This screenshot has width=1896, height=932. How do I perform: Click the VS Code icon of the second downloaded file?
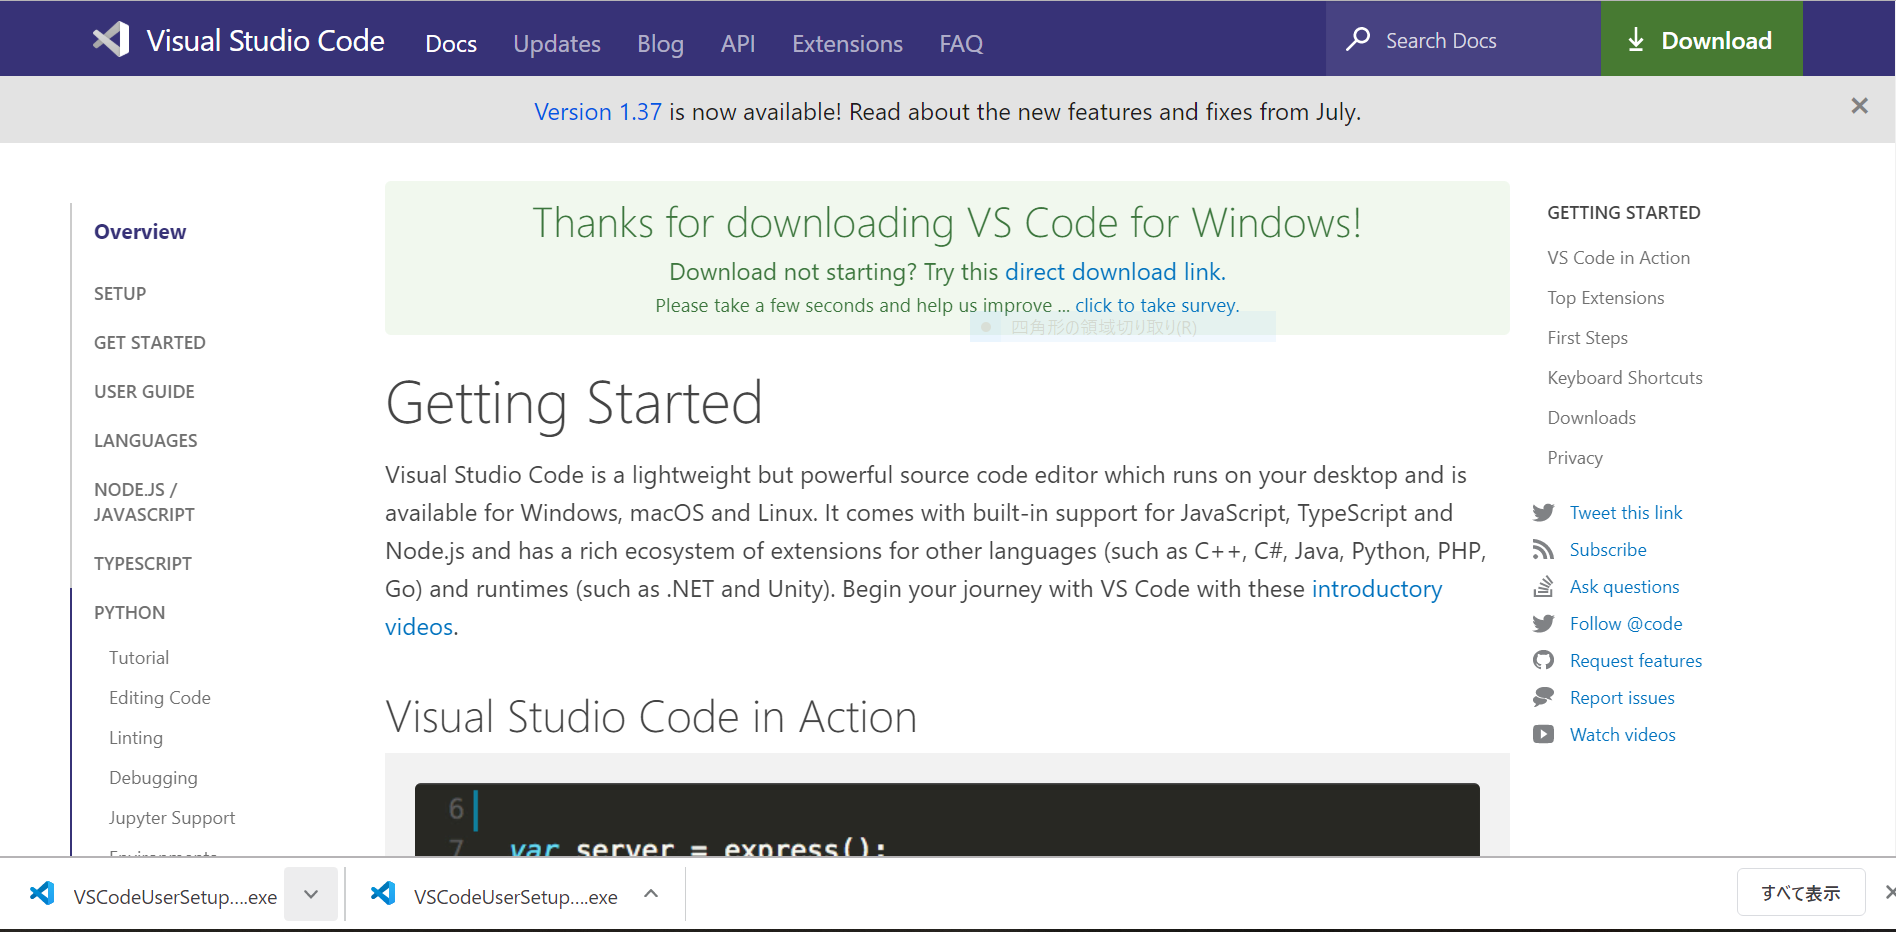[383, 893]
